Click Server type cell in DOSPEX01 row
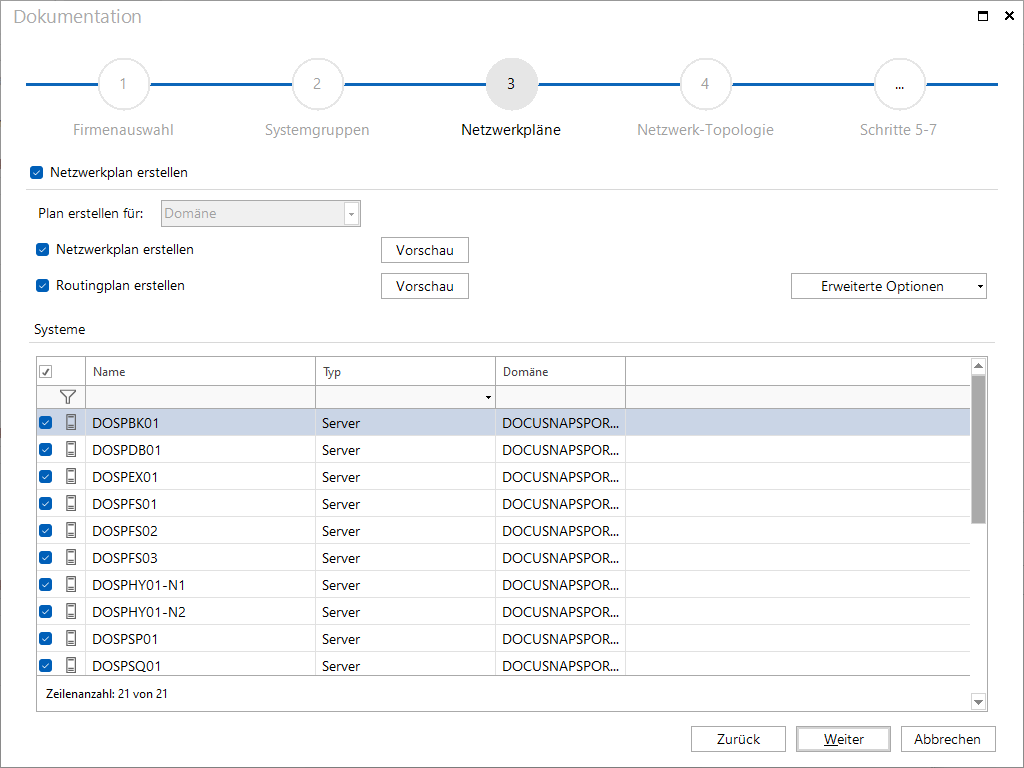The width and height of the screenshot is (1024, 768). pyautogui.click(x=406, y=477)
